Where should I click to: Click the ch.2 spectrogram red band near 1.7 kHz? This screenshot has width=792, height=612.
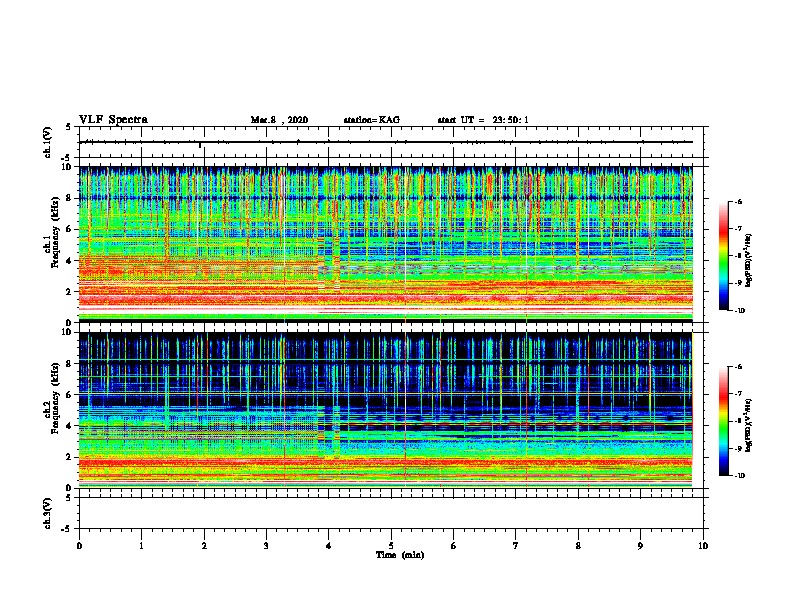(x=385, y=462)
